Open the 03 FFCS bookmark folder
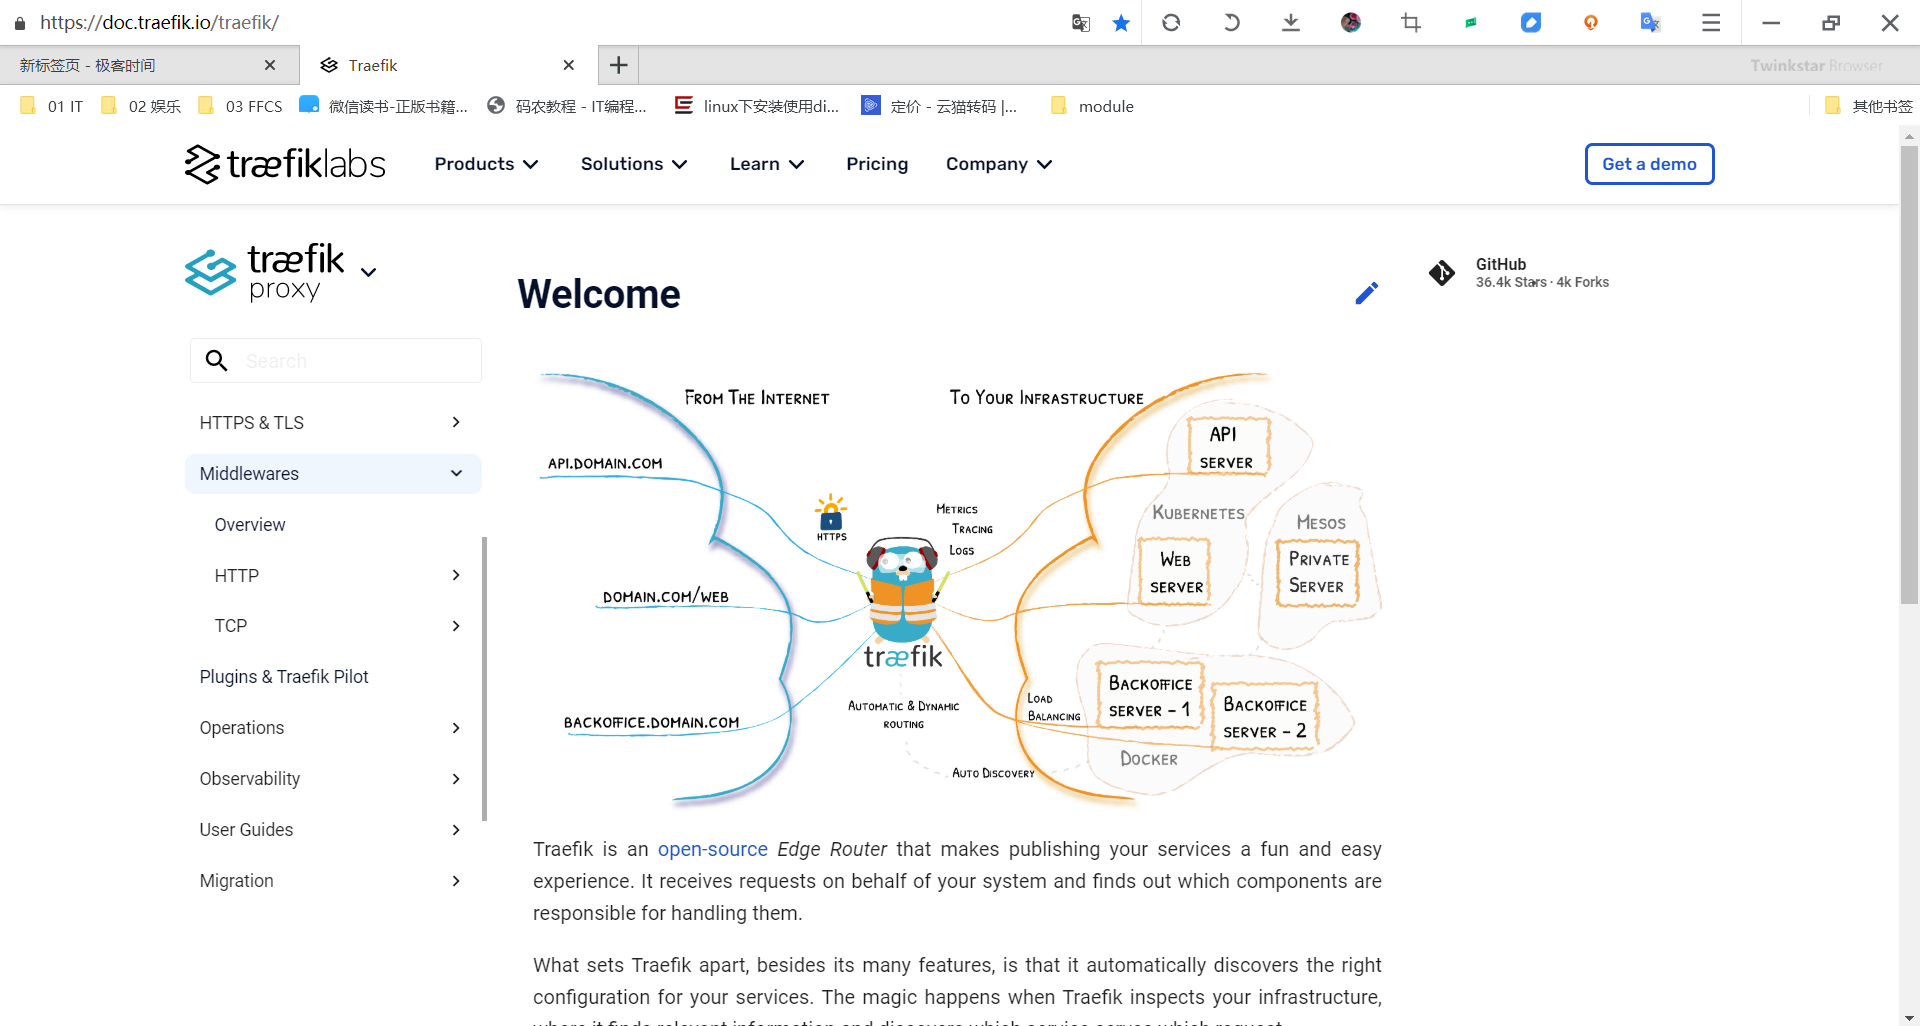Viewport: 1920px width, 1026px height. 240,106
